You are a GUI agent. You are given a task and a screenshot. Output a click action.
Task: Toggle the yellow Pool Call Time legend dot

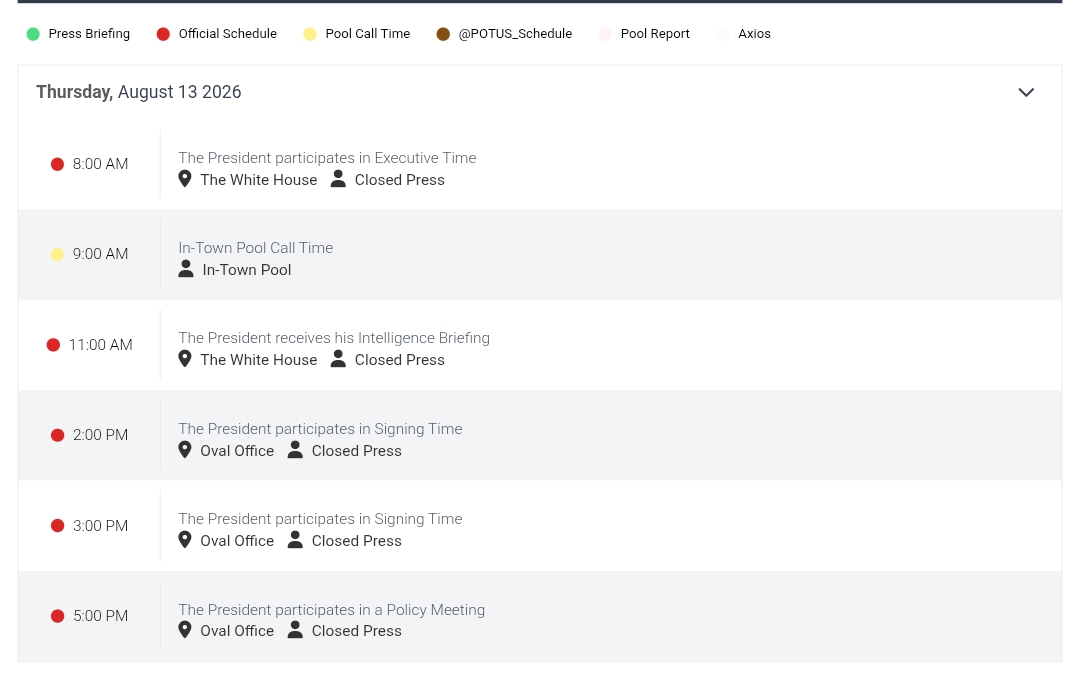pyautogui.click(x=310, y=34)
